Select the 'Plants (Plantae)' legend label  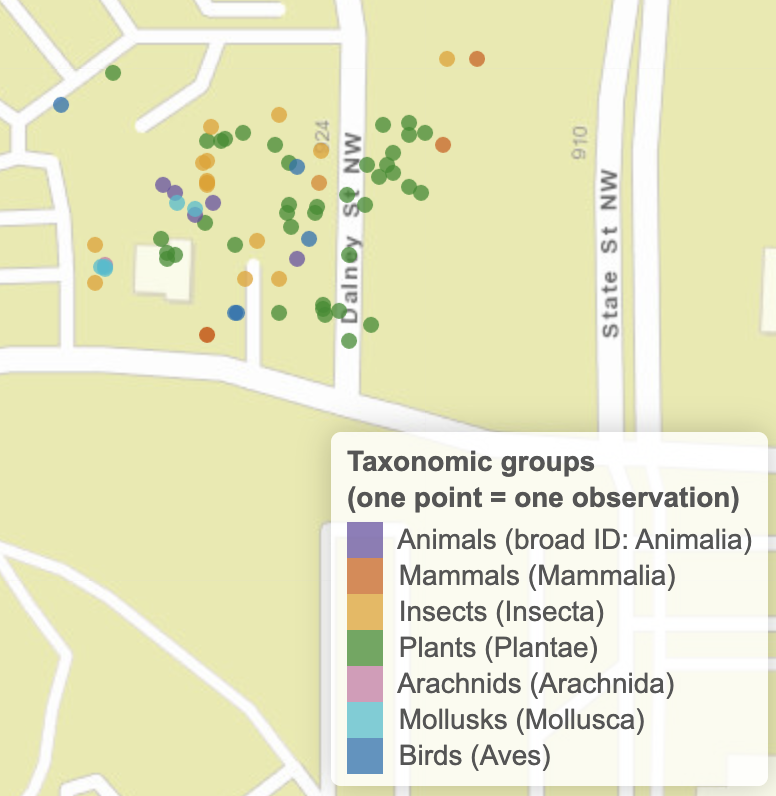tap(498, 648)
